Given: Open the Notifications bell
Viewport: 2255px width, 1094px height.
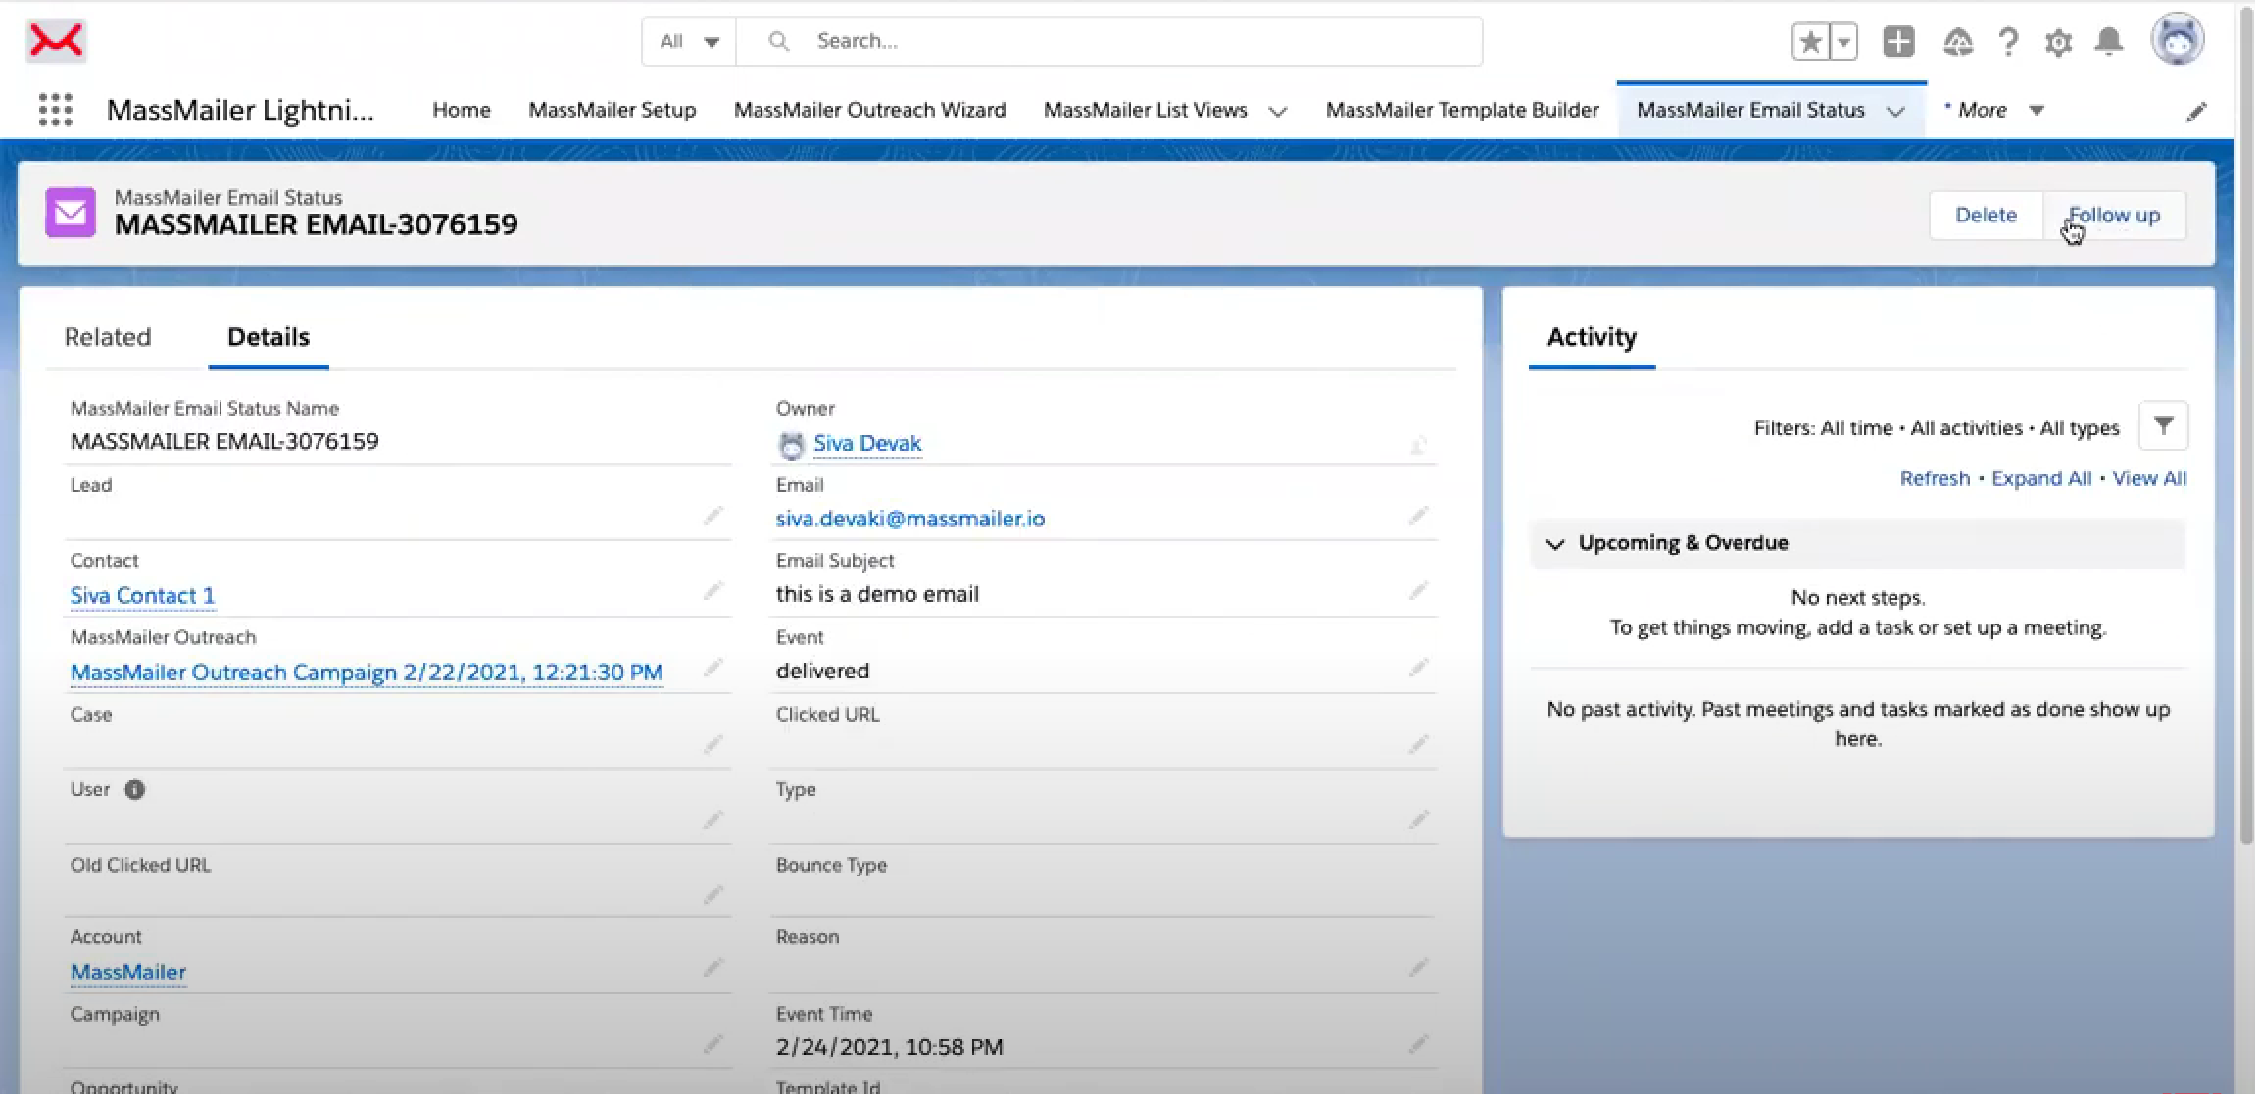Looking at the screenshot, I should (x=2109, y=41).
